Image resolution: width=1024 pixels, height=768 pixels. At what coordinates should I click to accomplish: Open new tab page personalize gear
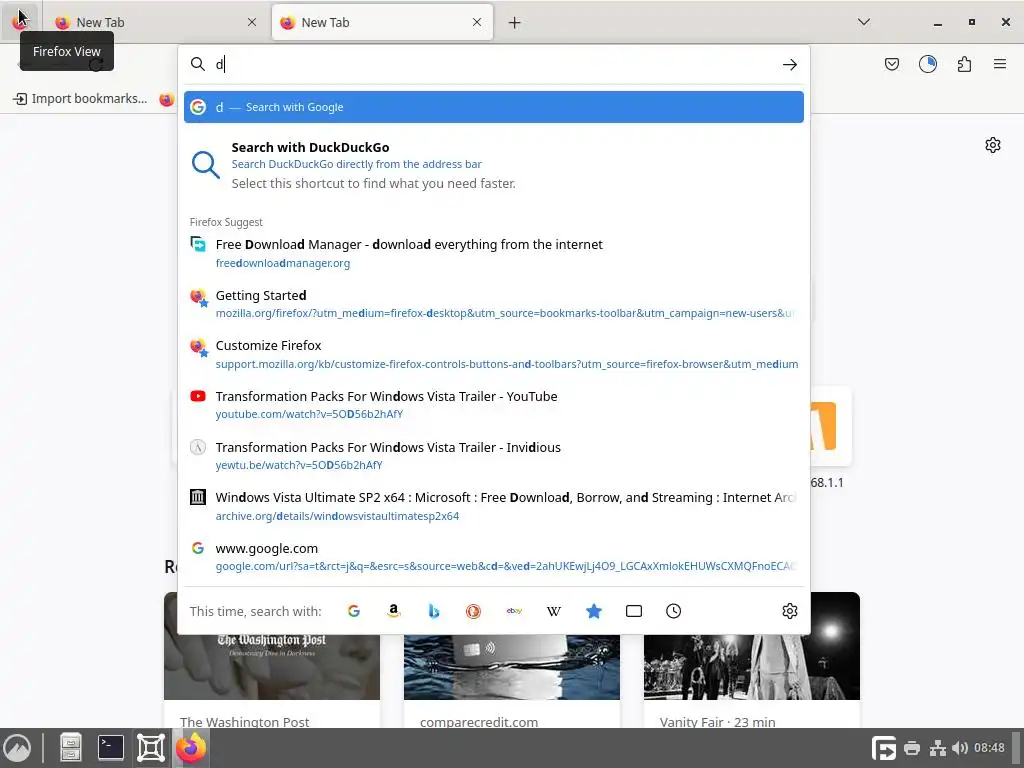click(993, 145)
